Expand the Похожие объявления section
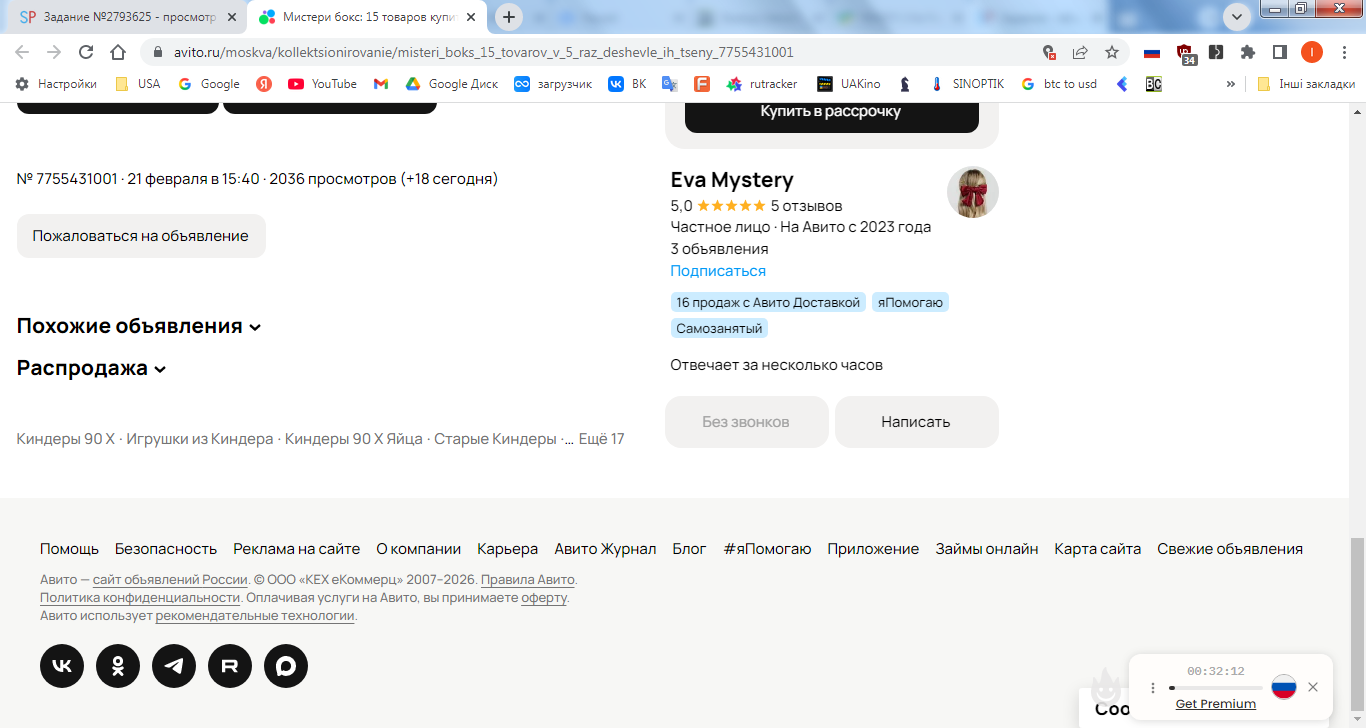The height and width of the screenshot is (728, 1366). click(x=139, y=326)
